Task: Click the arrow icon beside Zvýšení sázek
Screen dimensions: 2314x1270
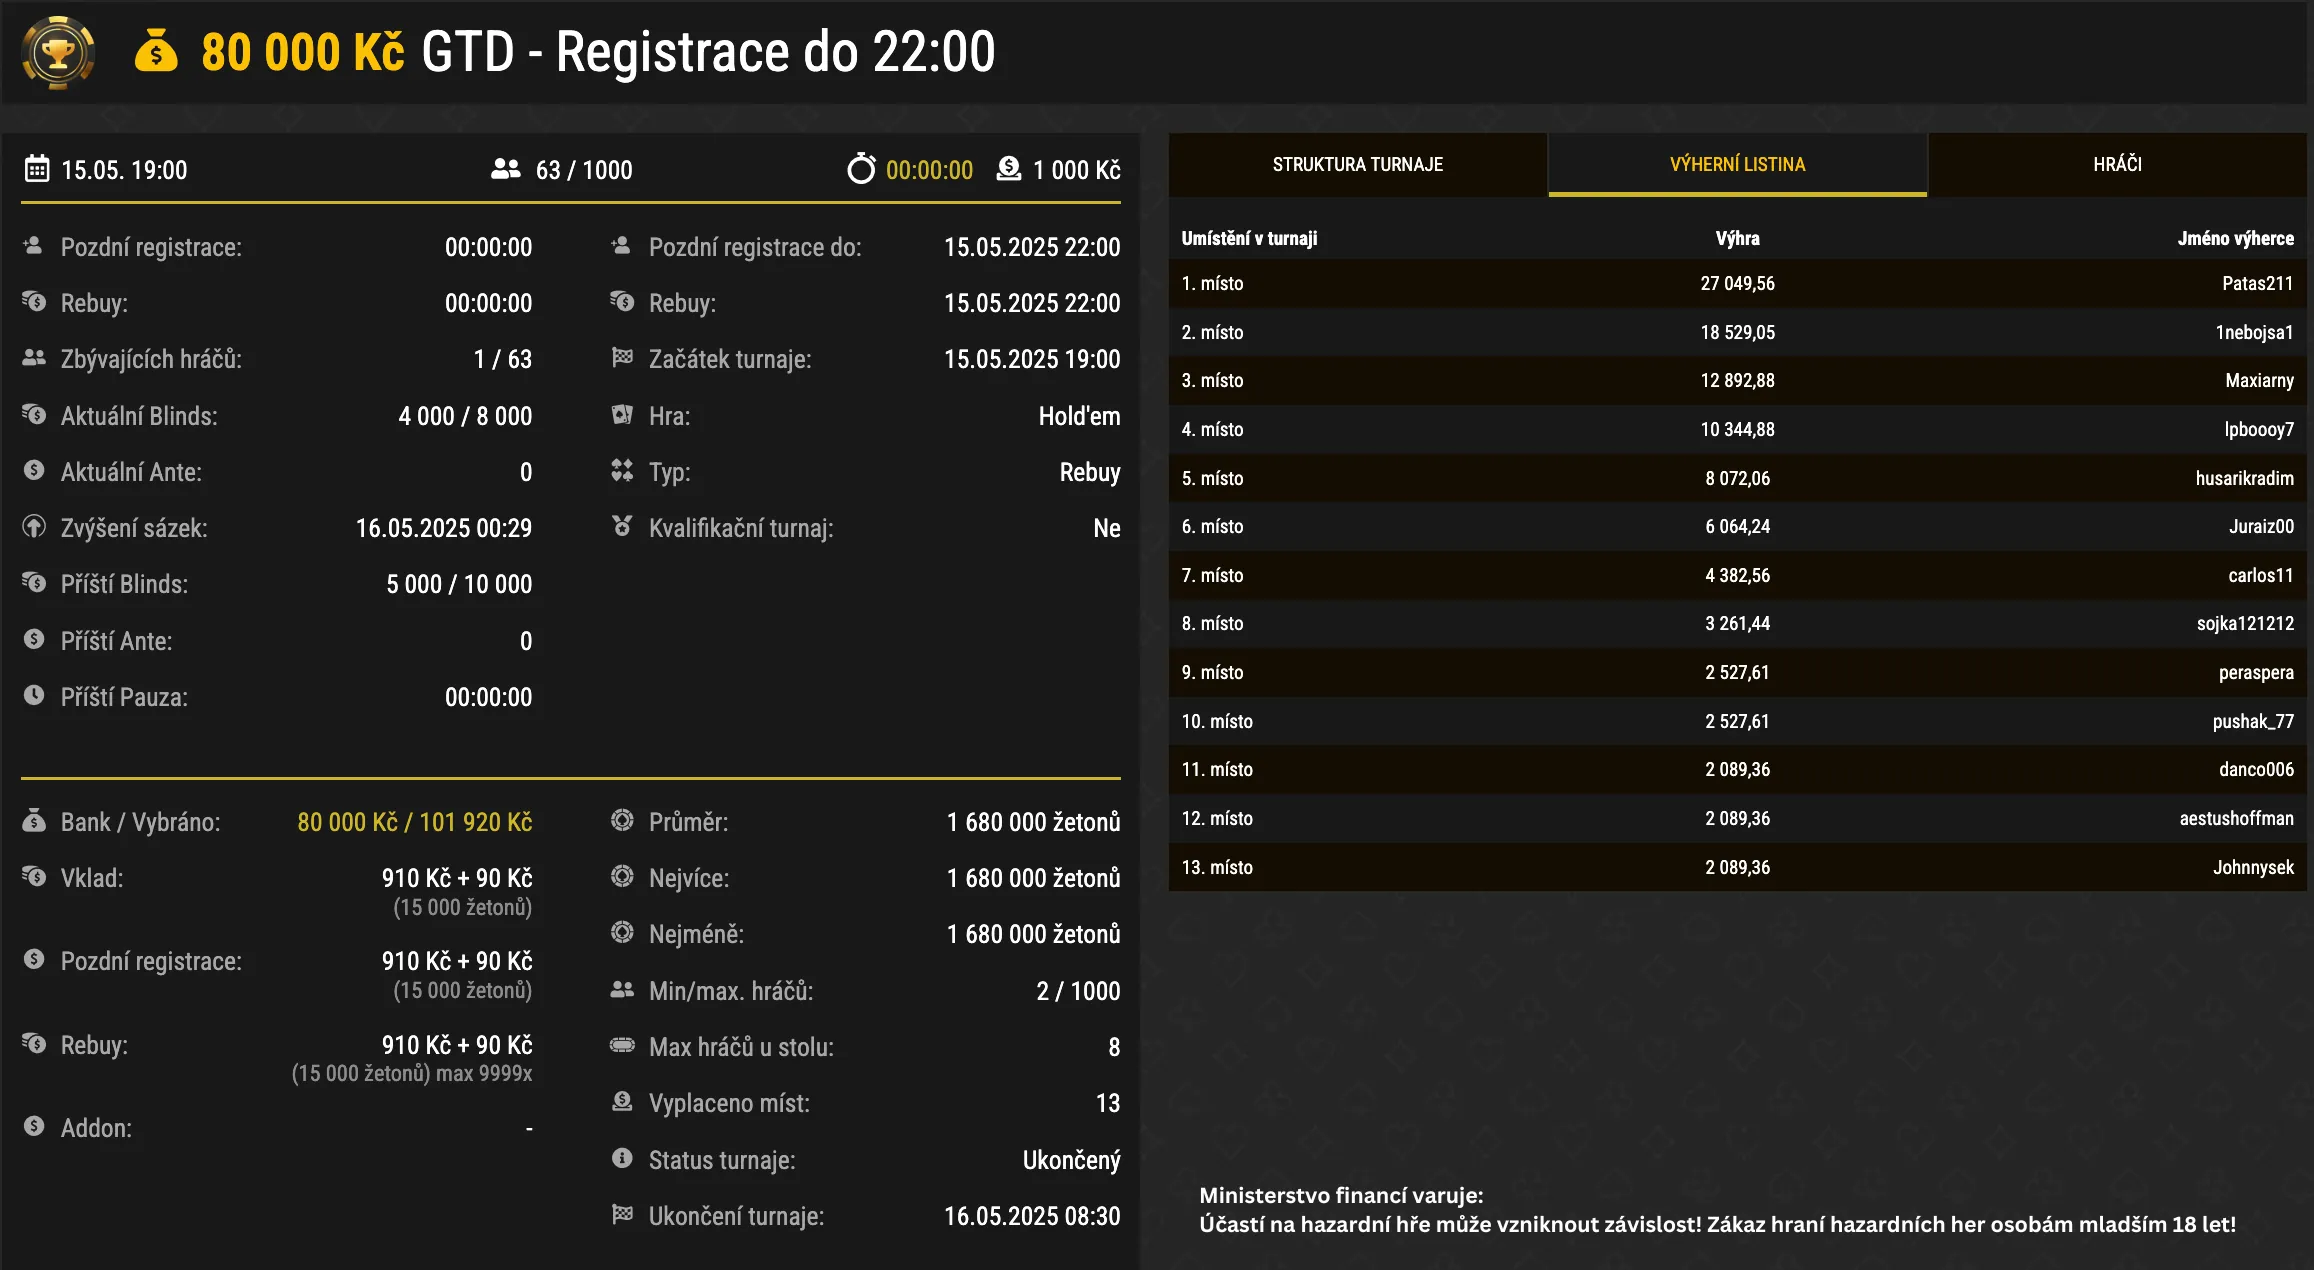Action: coord(33,527)
